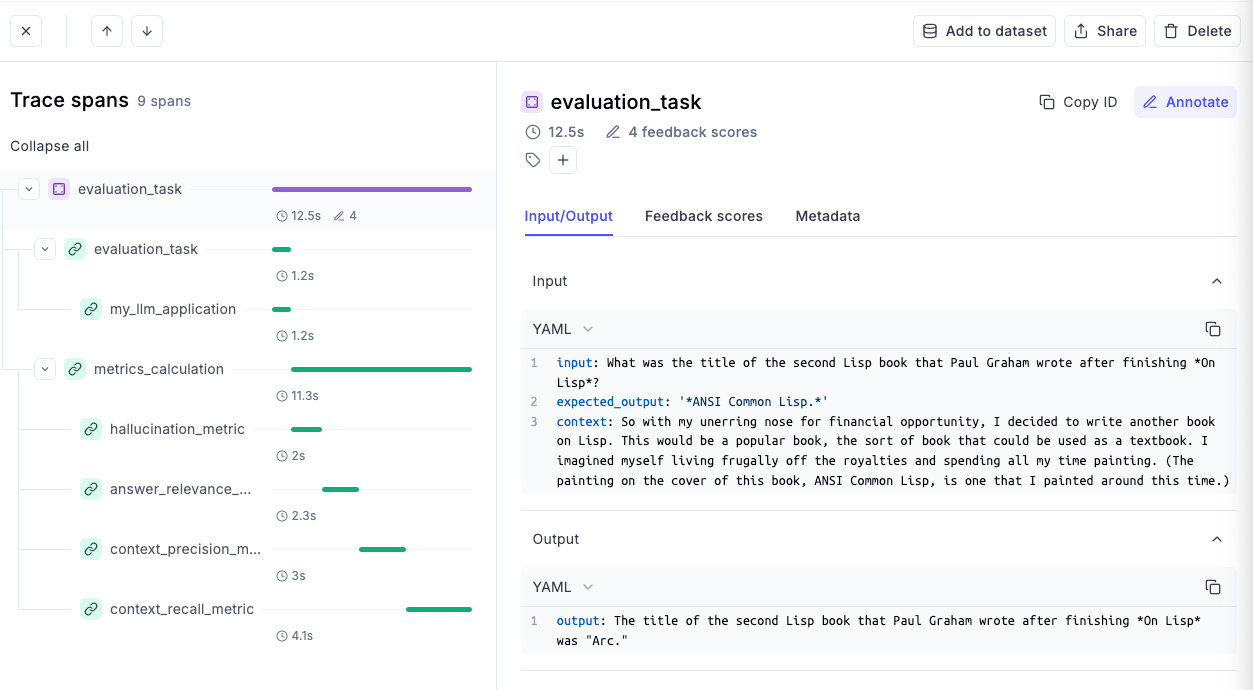Collapse the metrics_calculation span
Viewport: 1253px width, 690px height.
tap(44, 369)
